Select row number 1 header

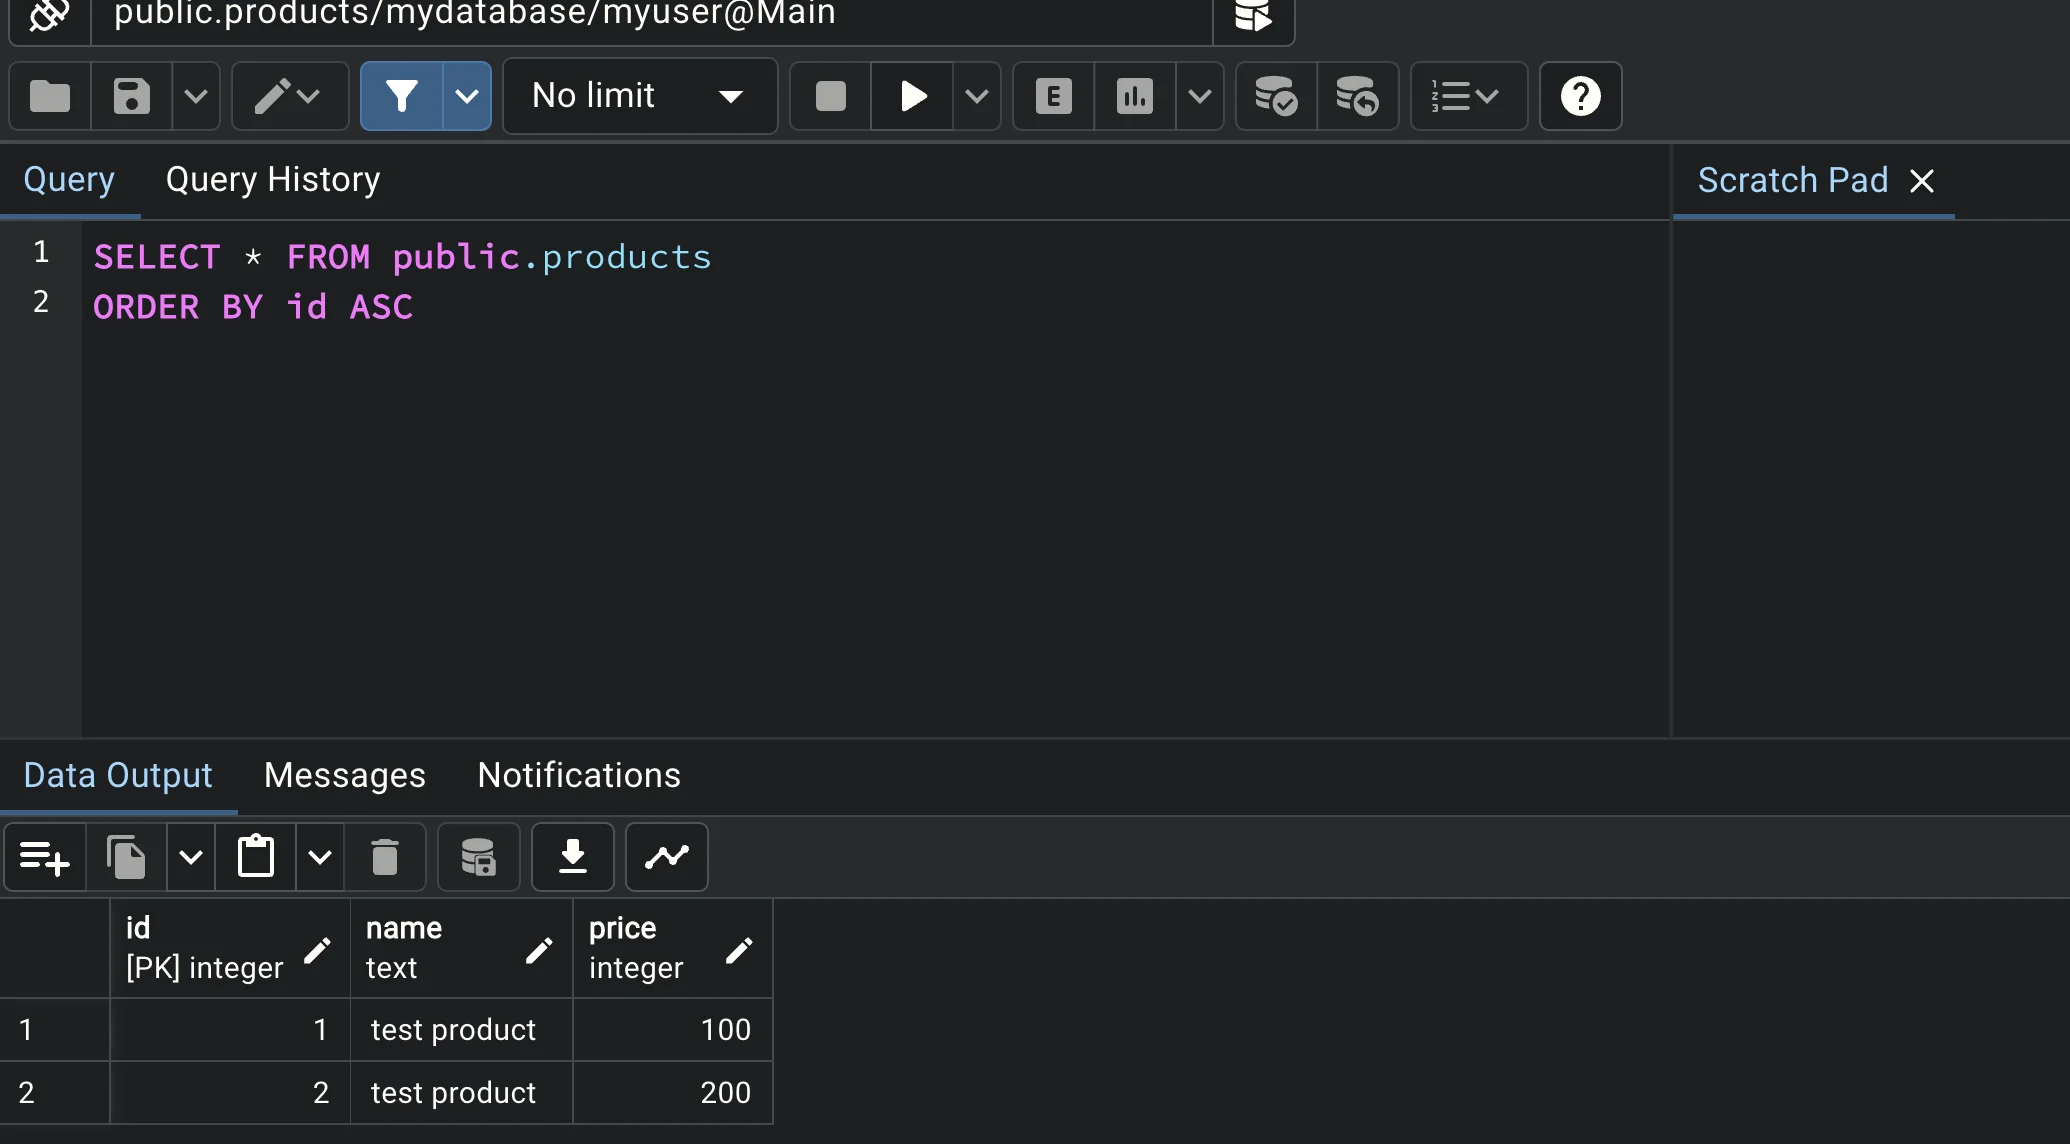pos(55,1030)
